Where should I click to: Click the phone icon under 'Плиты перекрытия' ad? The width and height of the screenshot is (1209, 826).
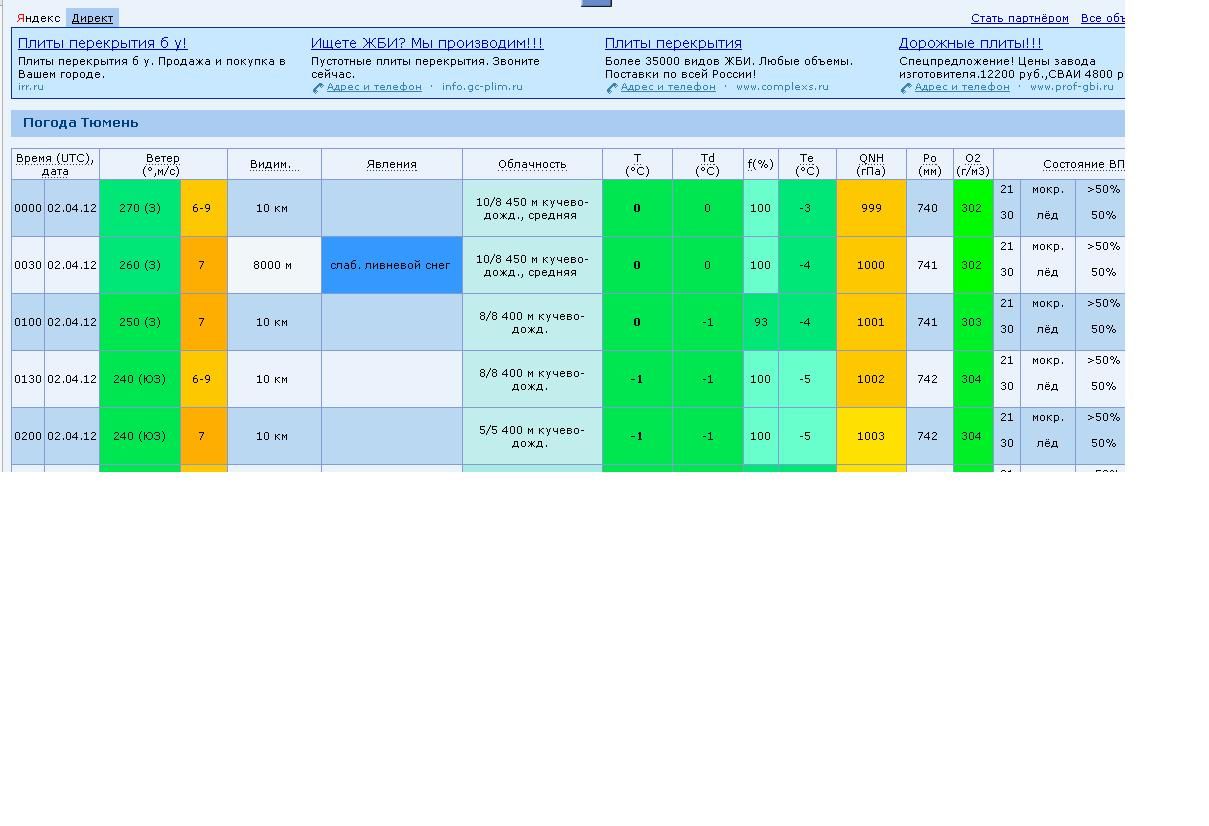612,88
